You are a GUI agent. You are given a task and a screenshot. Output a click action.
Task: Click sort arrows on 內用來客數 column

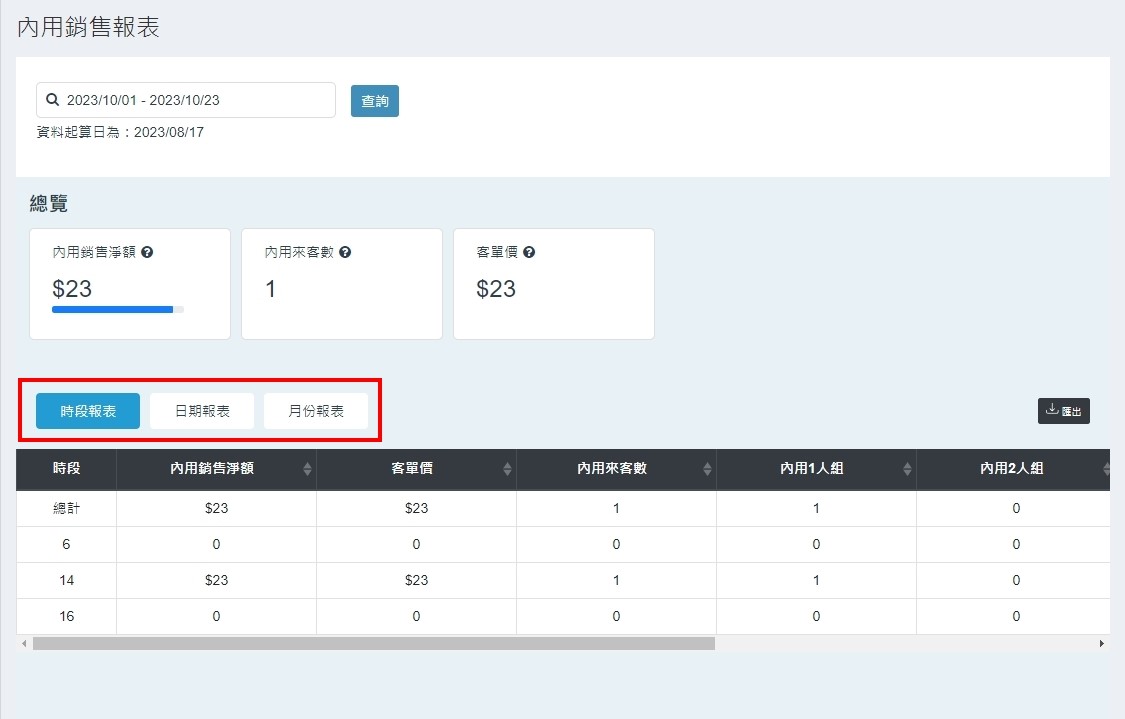(707, 469)
